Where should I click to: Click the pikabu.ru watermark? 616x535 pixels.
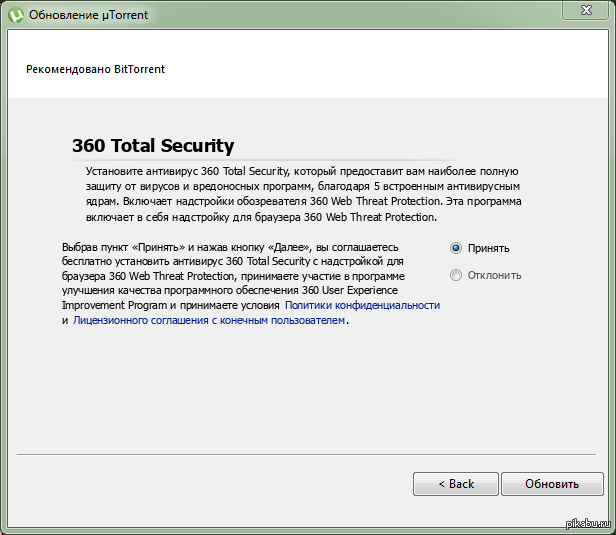(588, 524)
